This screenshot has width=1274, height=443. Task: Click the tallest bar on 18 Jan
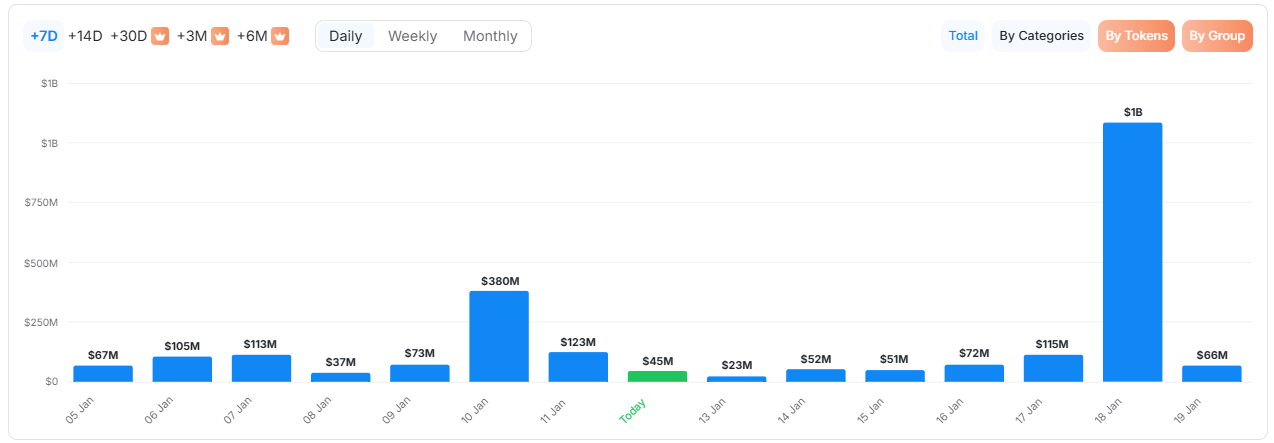pos(1132,252)
